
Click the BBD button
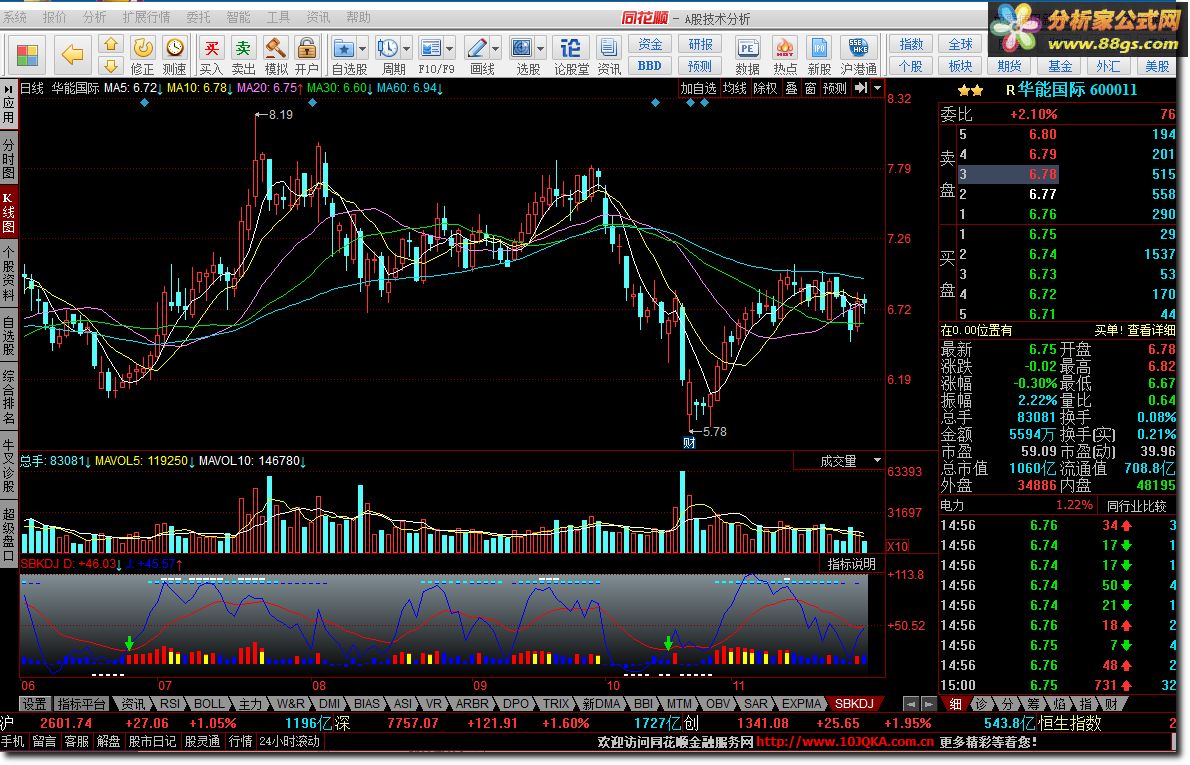(x=650, y=65)
